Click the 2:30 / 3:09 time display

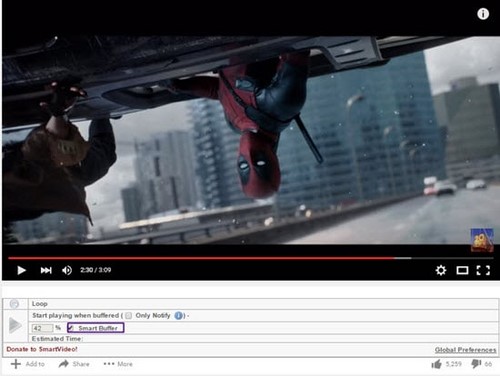[96, 270]
